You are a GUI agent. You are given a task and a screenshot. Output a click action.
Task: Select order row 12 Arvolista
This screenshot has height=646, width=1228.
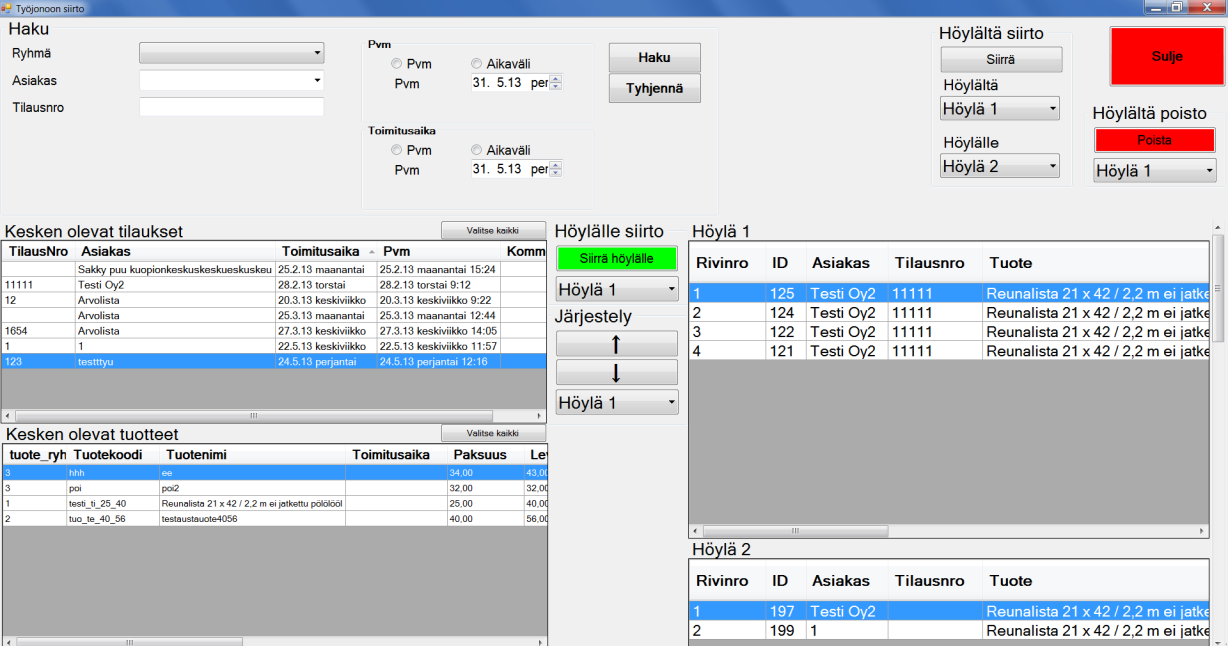coord(274,300)
